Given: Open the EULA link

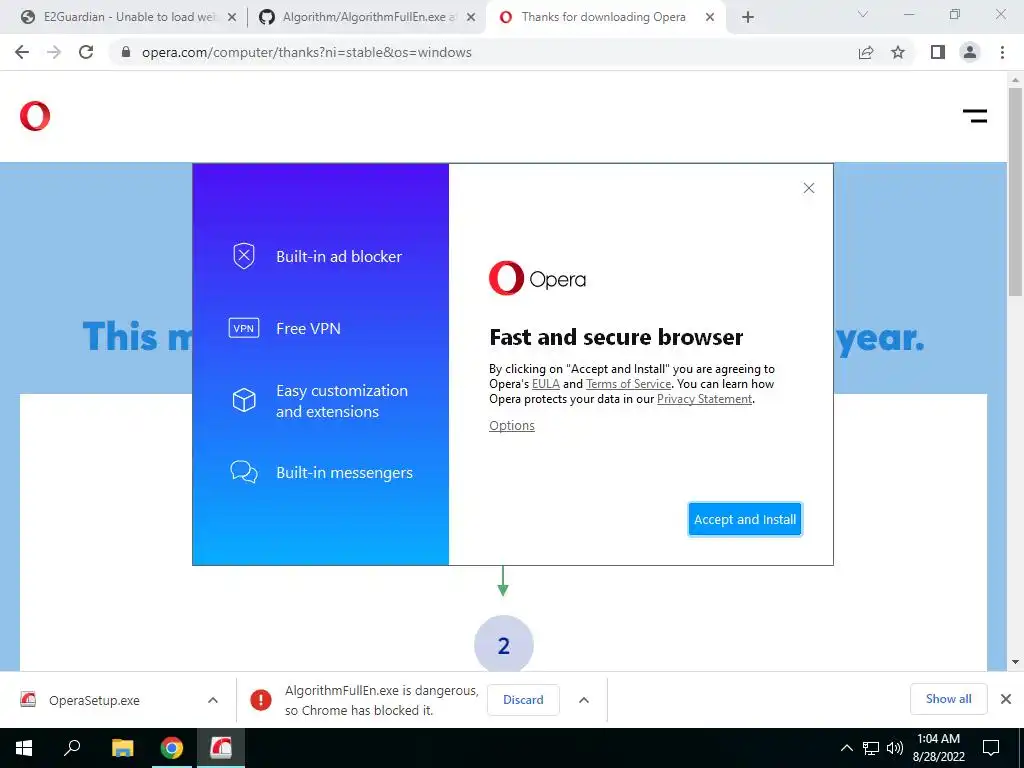Looking at the screenshot, I should [x=545, y=384].
